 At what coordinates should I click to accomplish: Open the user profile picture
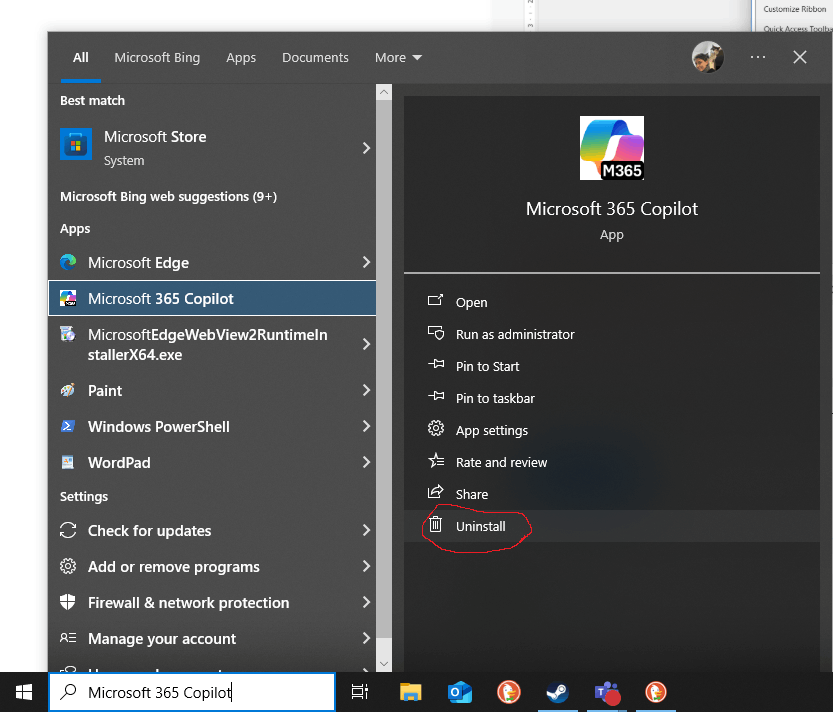(708, 57)
